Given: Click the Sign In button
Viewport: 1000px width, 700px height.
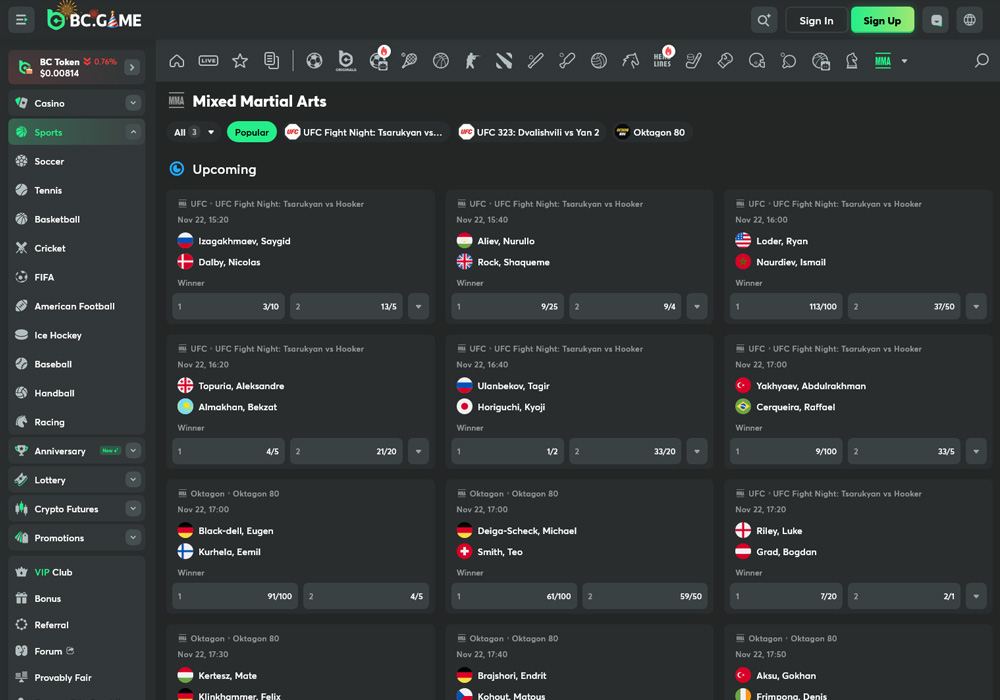Looking at the screenshot, I should (x=816, y=20).
